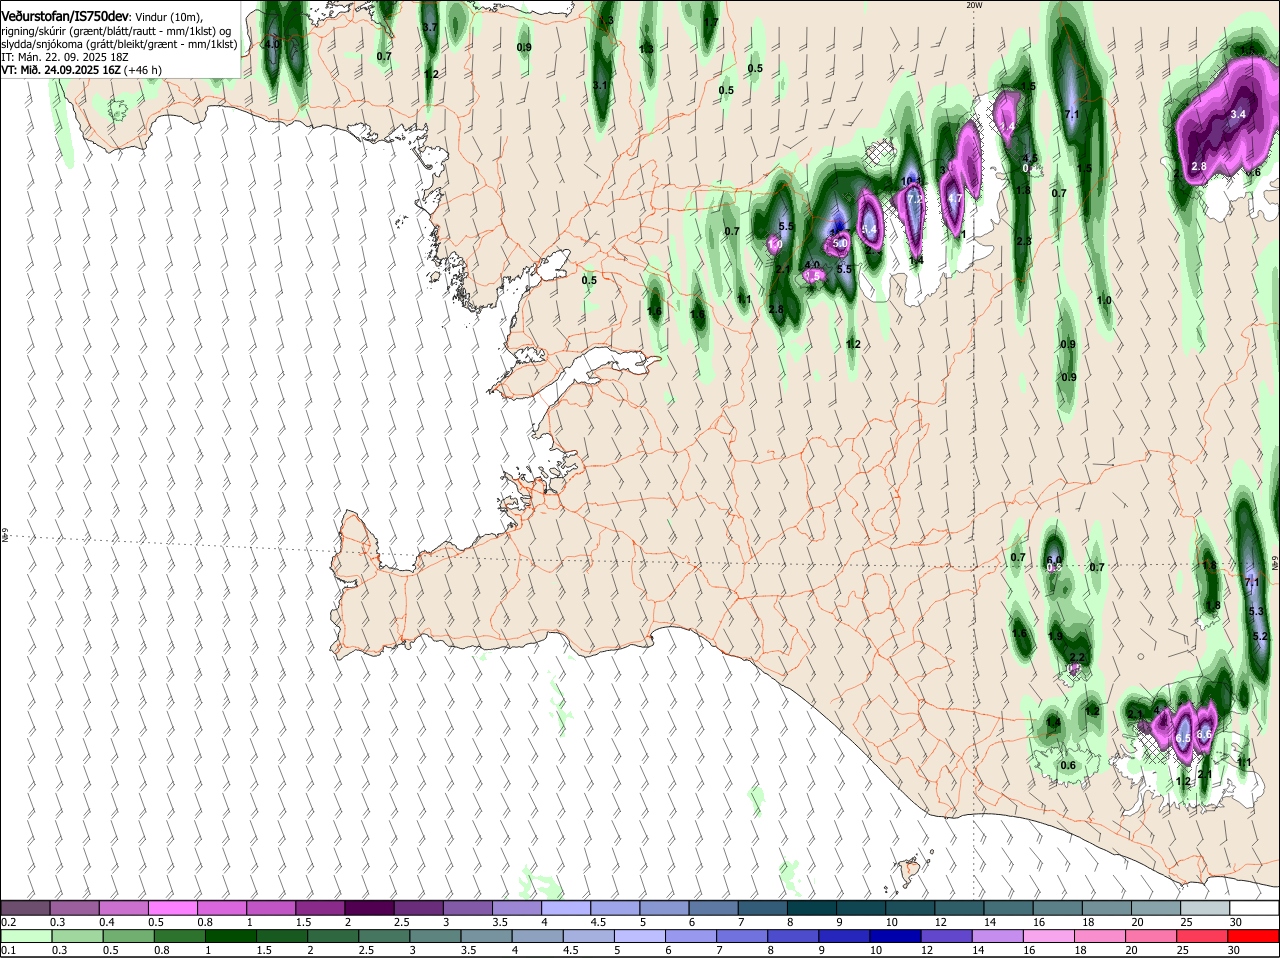1280x958 pixels.
Task: Click the grey-teal 16 swatch in upper scale
Action: click(x=1057, y=908)
